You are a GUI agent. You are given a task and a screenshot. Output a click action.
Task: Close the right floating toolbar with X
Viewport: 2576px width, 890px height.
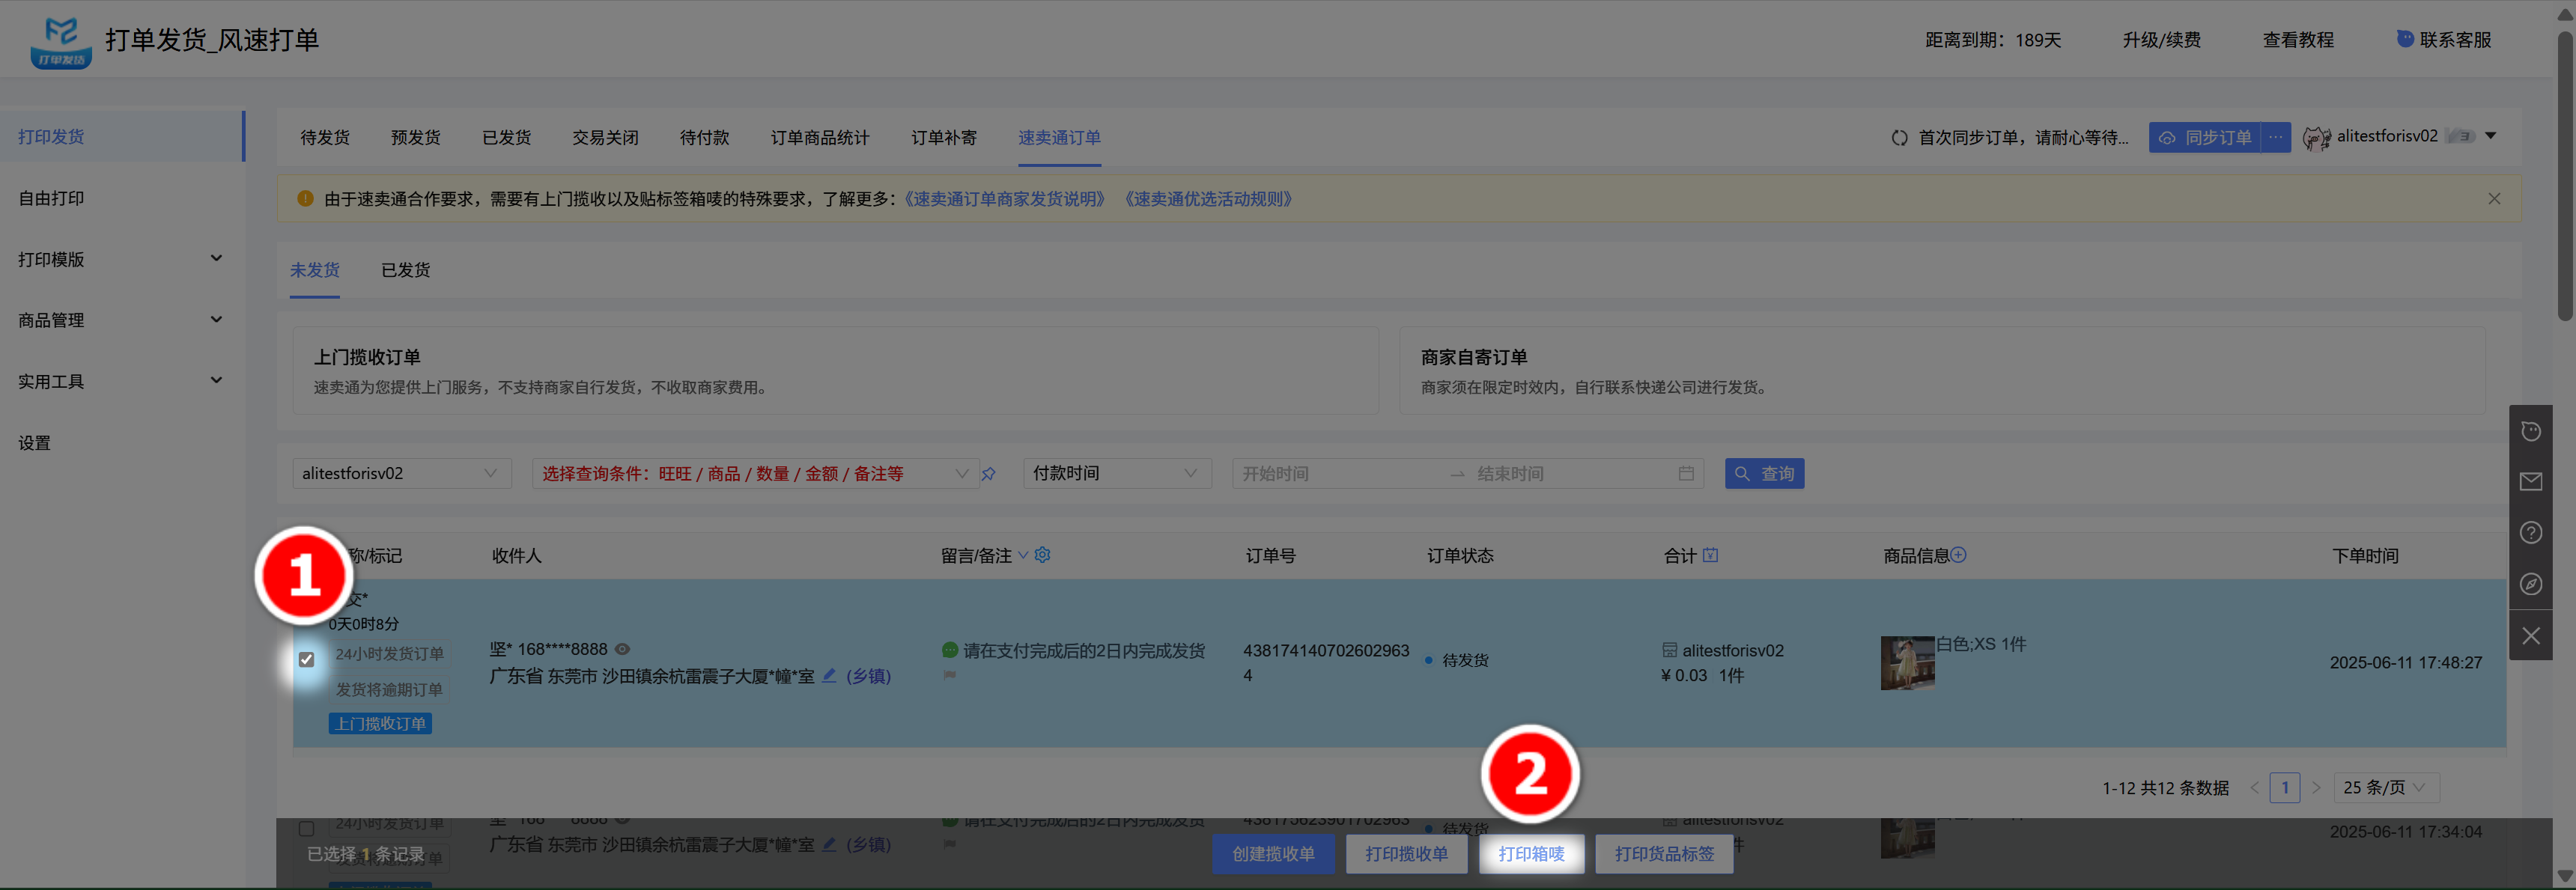(x=2531, y=636)
